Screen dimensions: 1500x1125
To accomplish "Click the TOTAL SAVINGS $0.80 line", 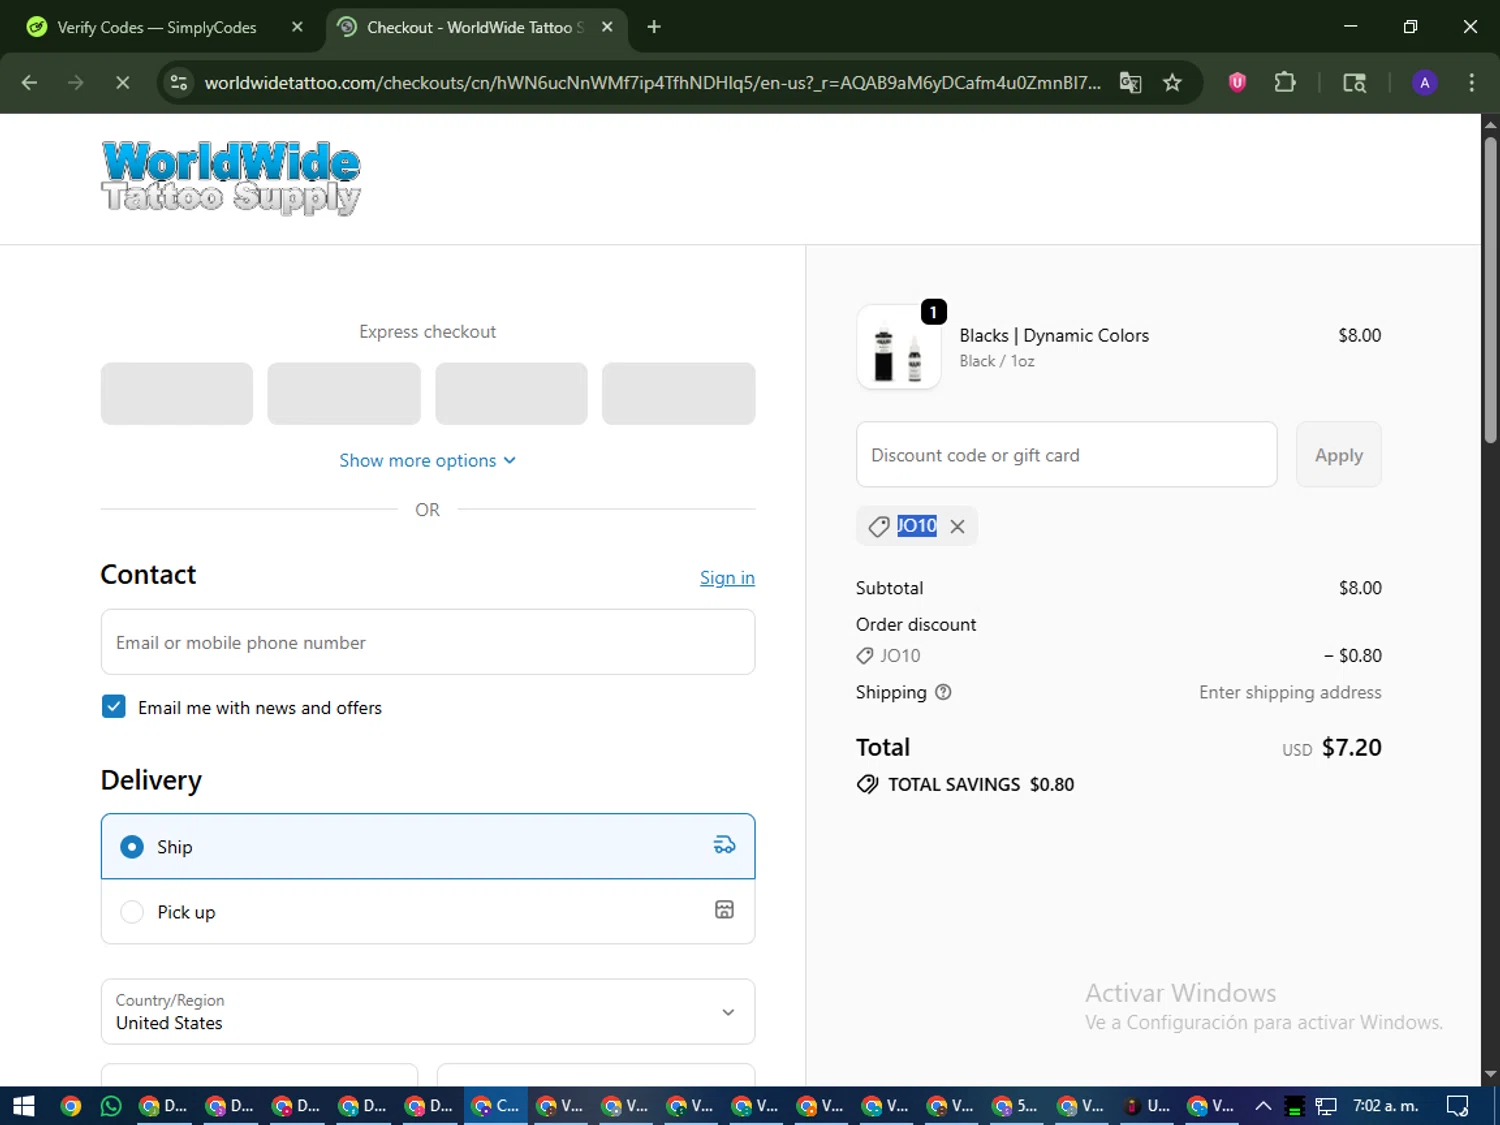I will [966, 784].
